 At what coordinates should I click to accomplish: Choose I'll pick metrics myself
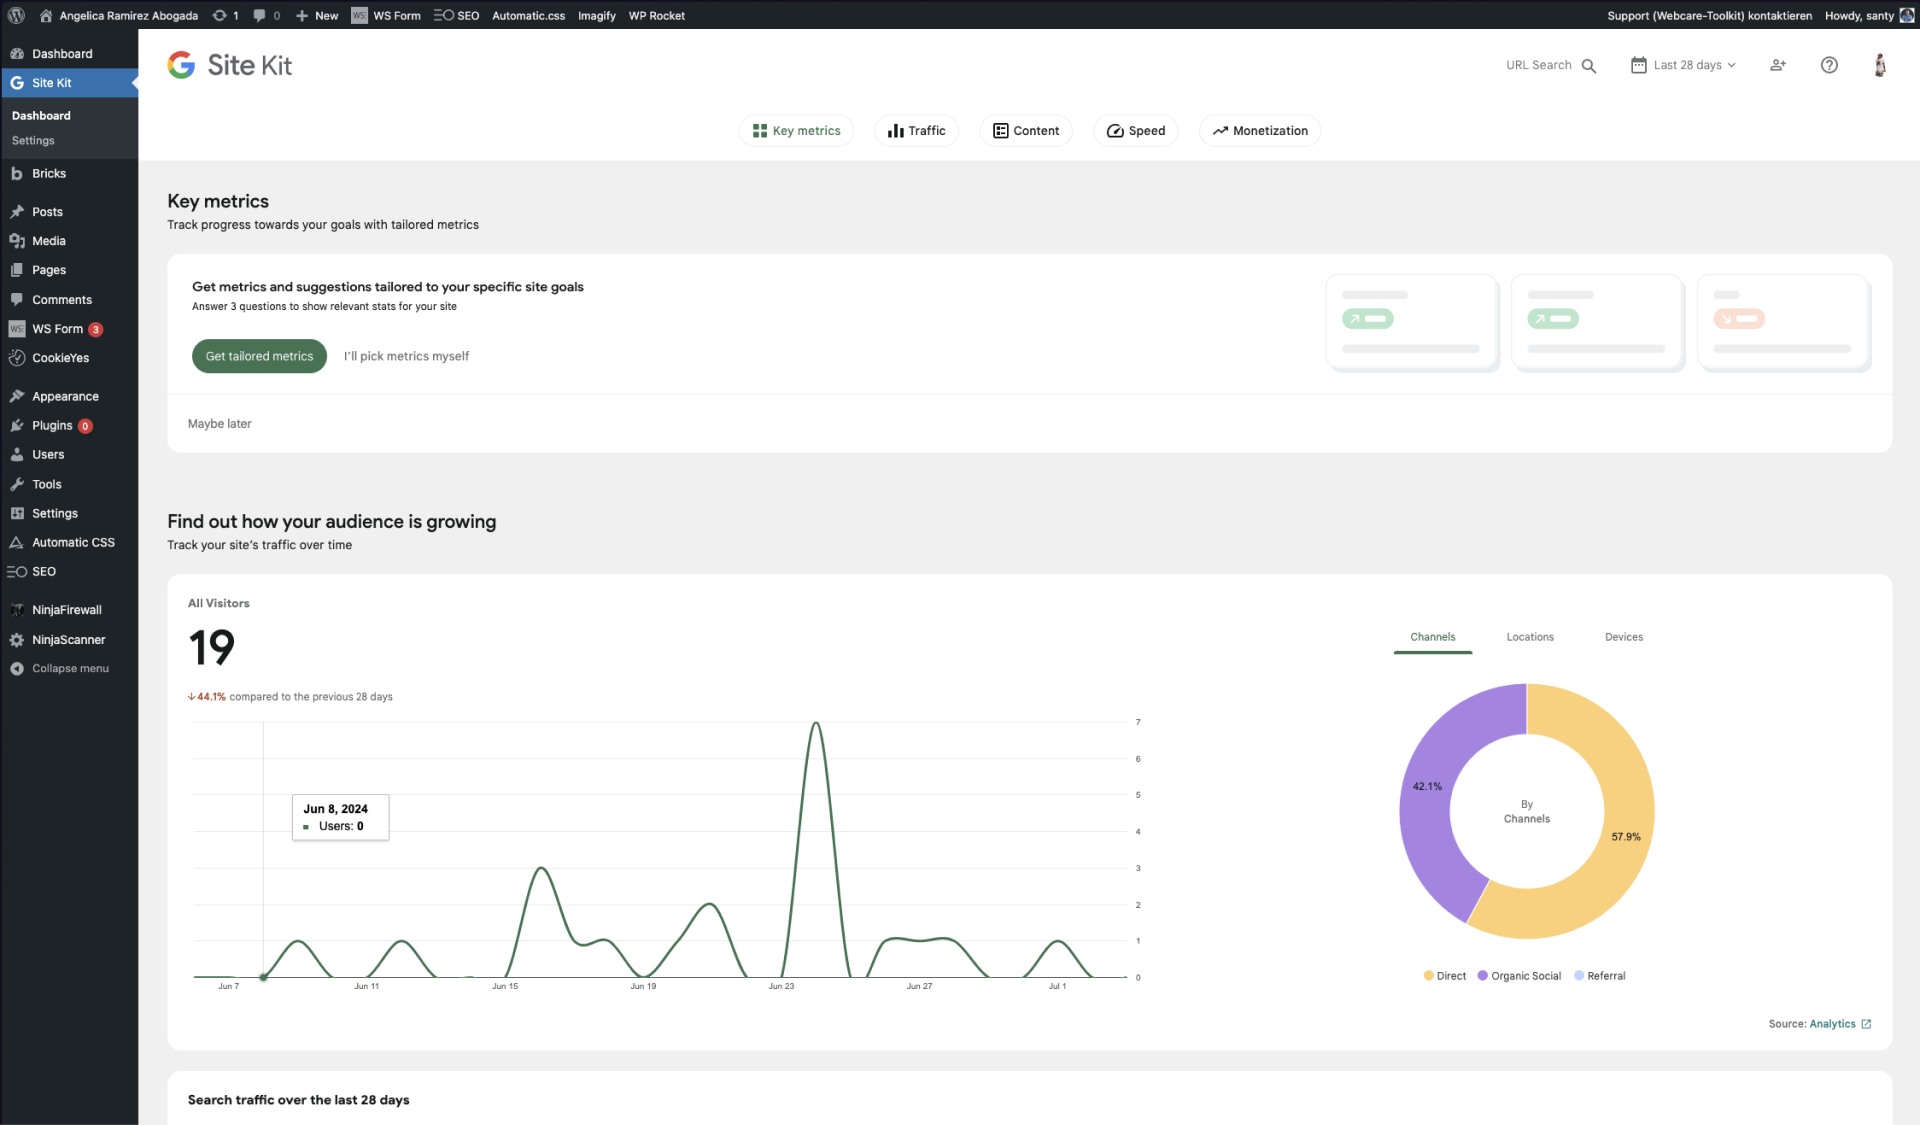tap(406, 356)
